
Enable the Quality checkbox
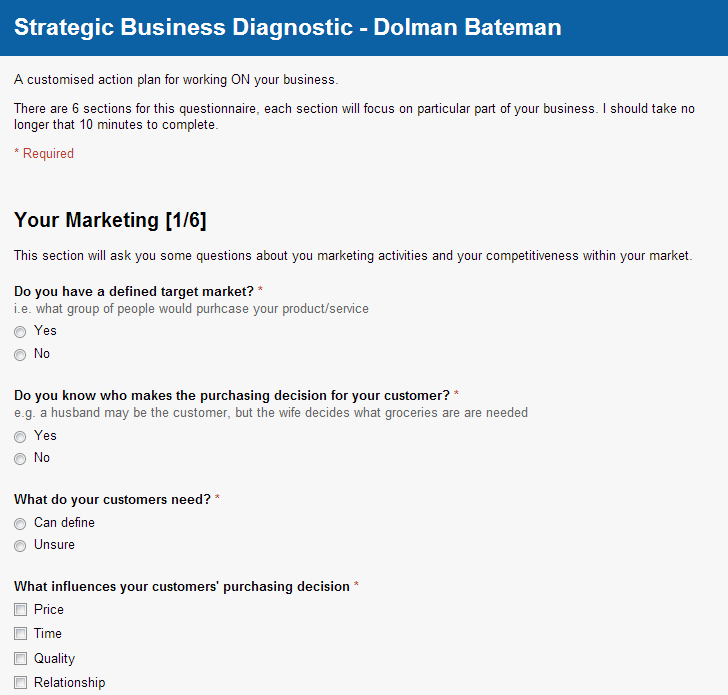coord(20,658)
